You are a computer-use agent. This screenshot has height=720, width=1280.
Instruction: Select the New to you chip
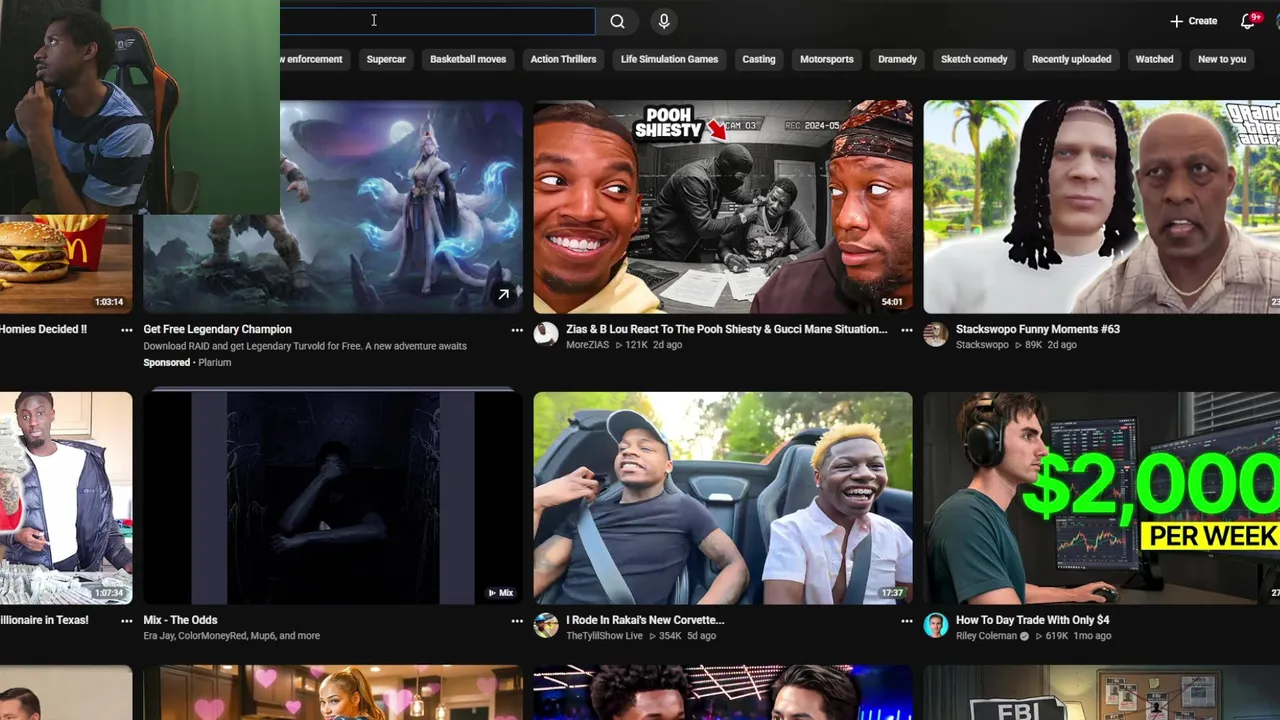(x=1222, y=59)
